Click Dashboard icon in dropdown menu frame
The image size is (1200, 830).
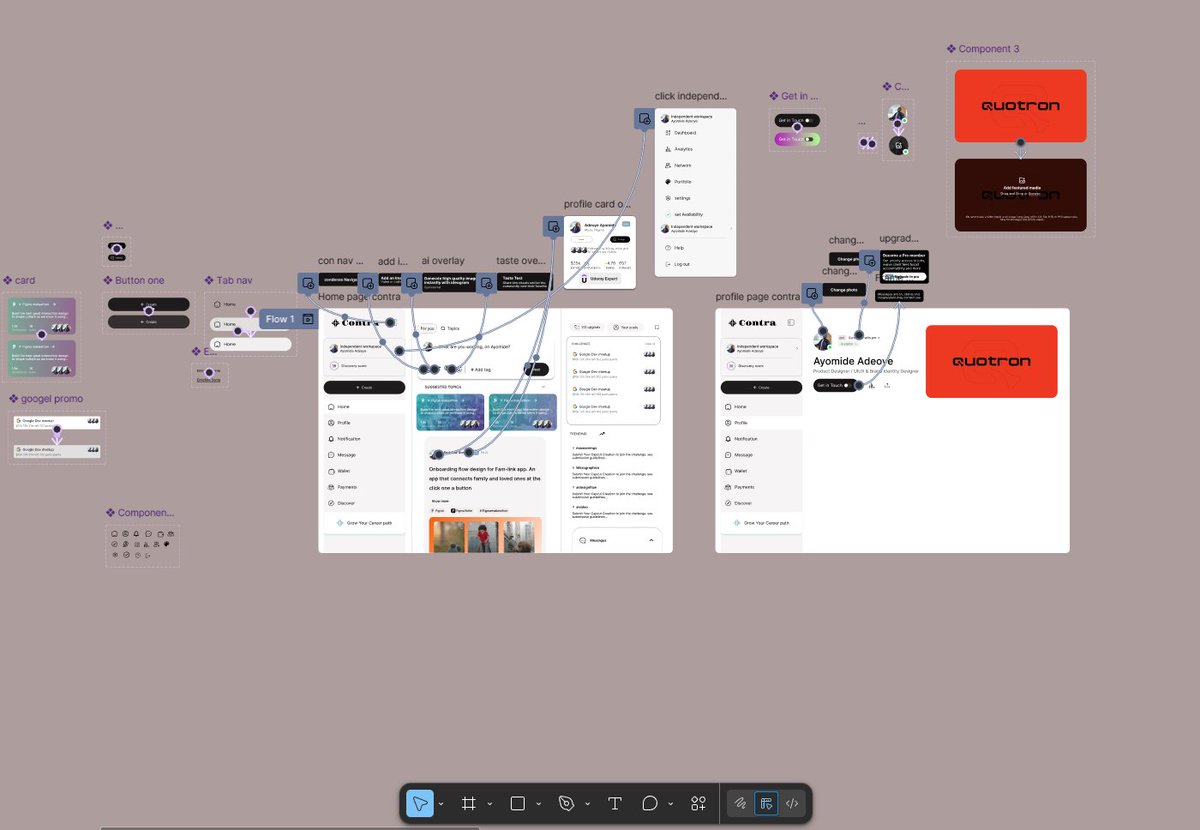pos(667,133)
